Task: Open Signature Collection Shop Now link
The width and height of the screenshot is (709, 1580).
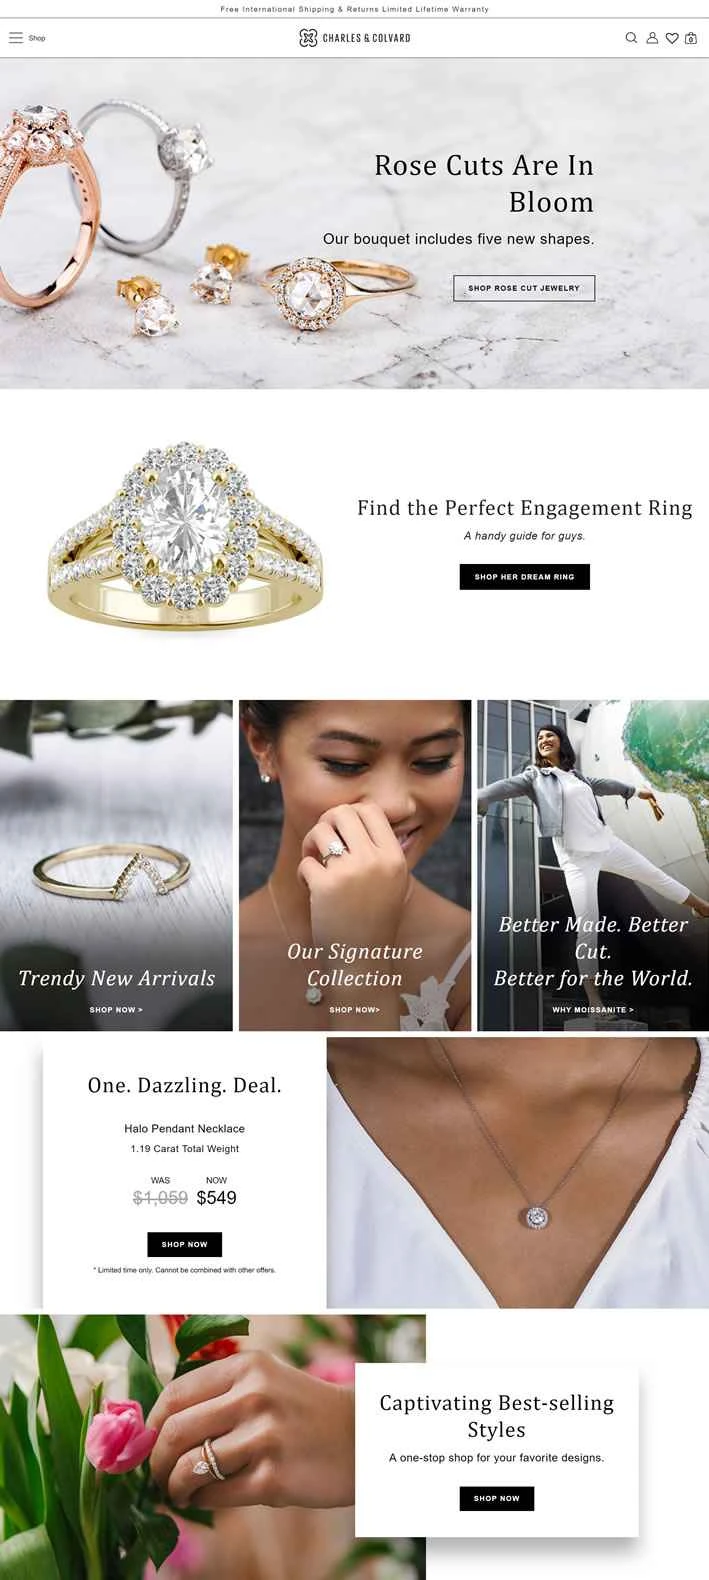Action: [354, 1010]
